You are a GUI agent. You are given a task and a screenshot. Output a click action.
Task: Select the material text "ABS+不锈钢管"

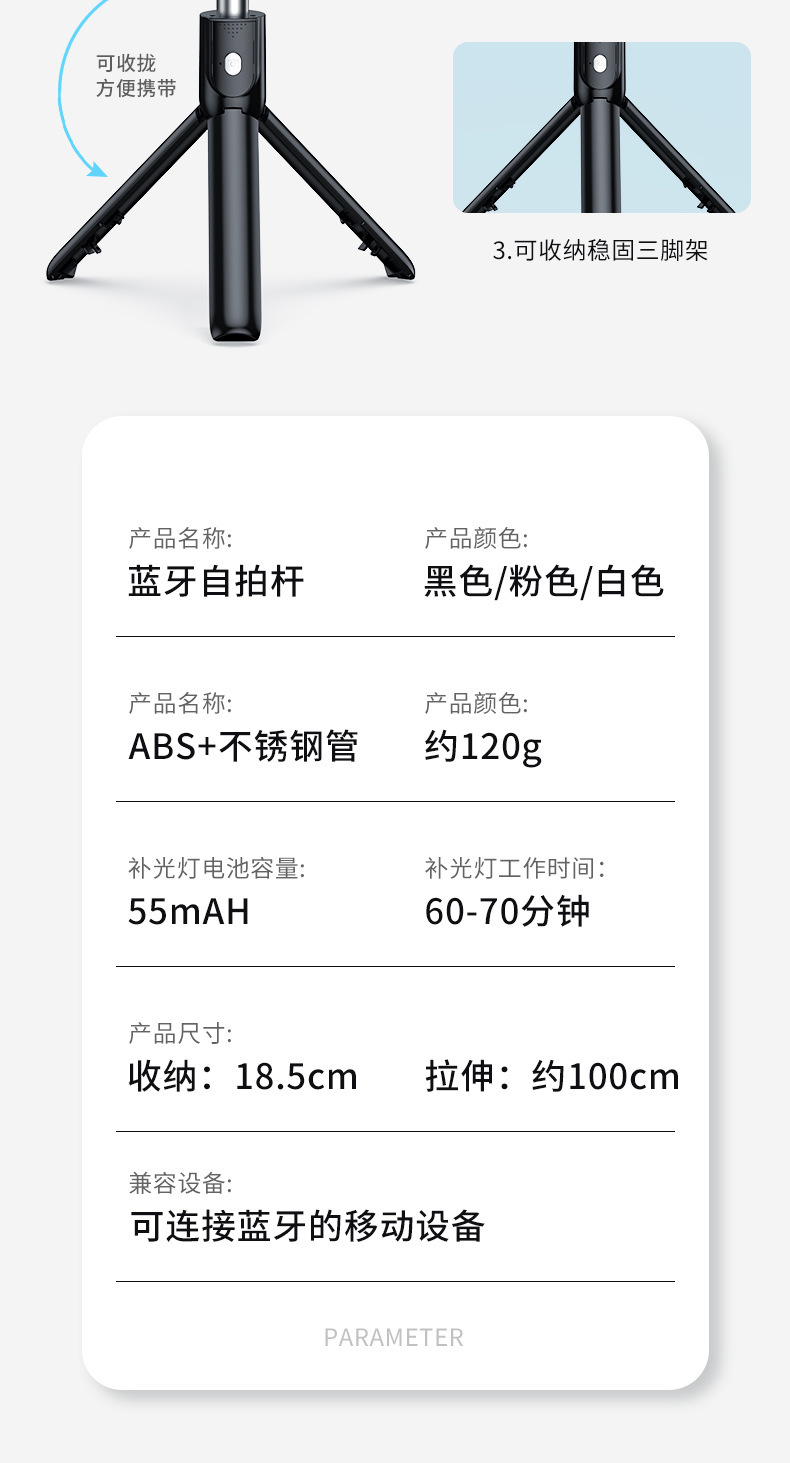243,747
